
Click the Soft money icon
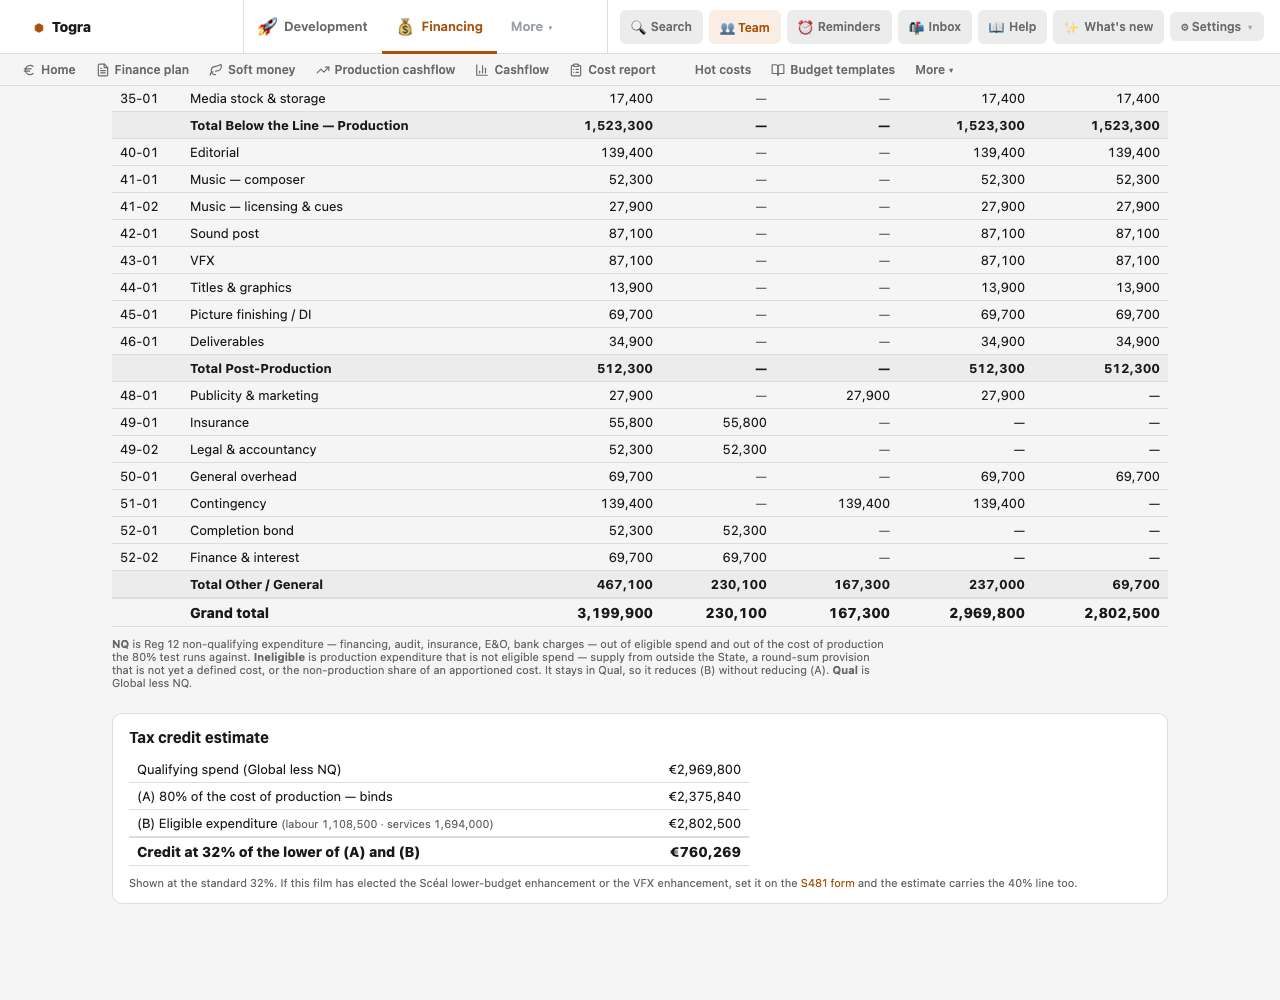[x=216, y=70]
